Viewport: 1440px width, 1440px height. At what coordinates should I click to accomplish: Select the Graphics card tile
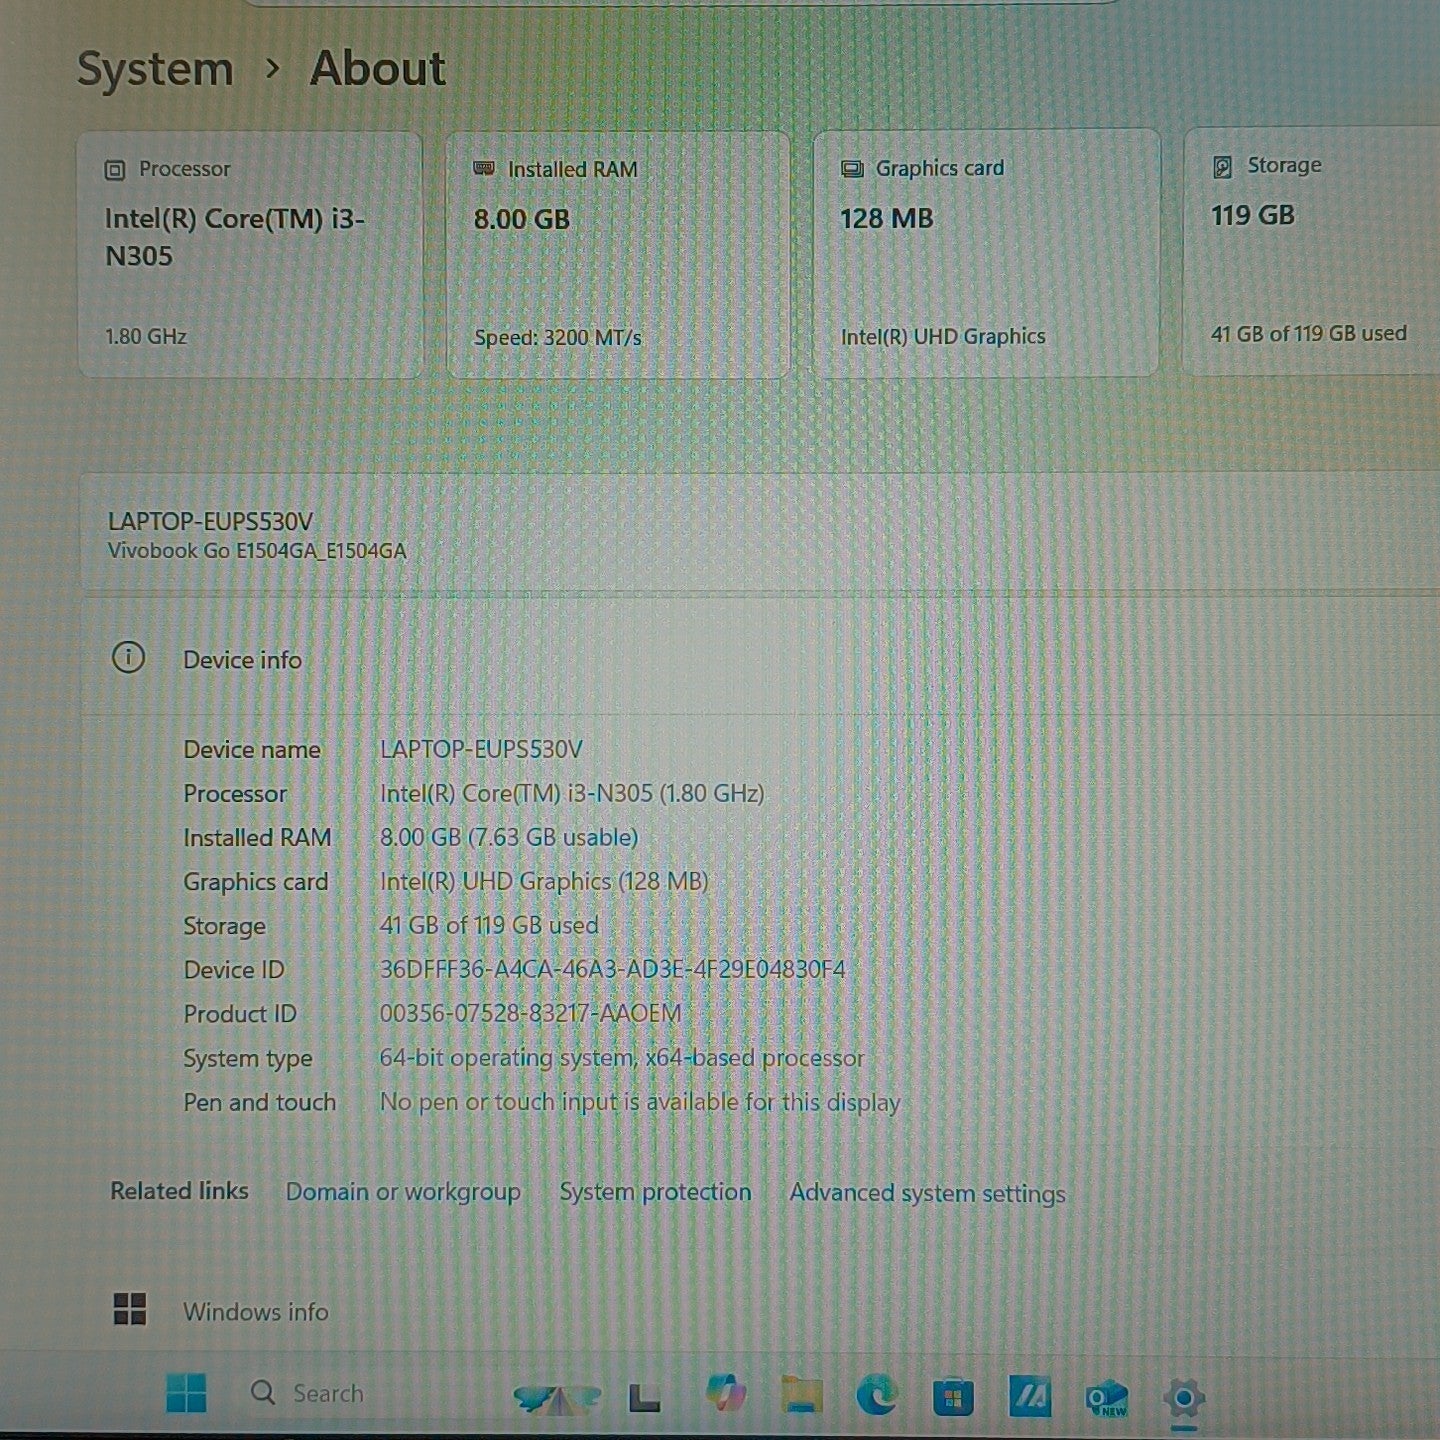[986, 253]
